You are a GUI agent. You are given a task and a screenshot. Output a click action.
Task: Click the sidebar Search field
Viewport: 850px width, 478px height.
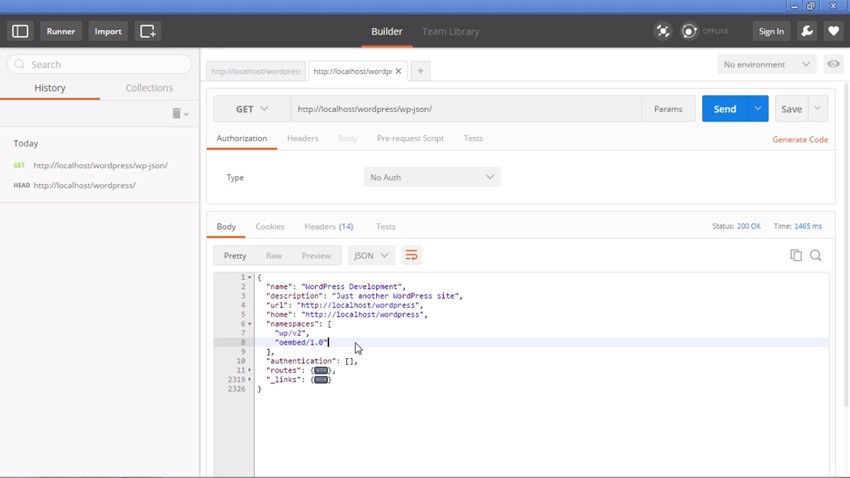point(100,64)
